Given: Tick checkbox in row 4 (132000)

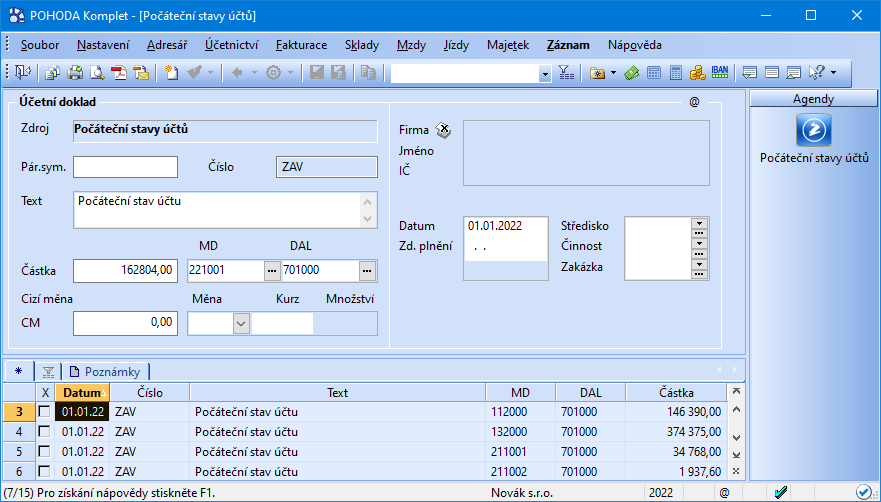Looking at the screenshot, I should point(44,432).
